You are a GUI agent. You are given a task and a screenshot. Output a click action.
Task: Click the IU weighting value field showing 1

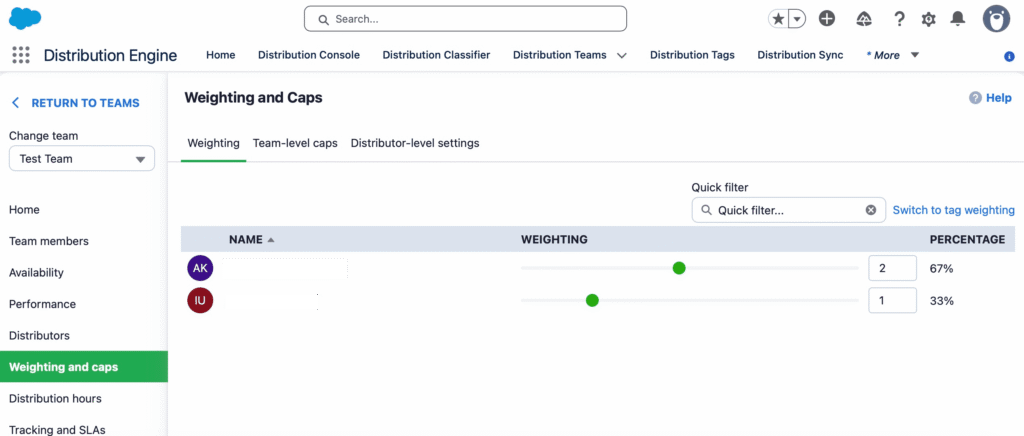tap(893, 300)
